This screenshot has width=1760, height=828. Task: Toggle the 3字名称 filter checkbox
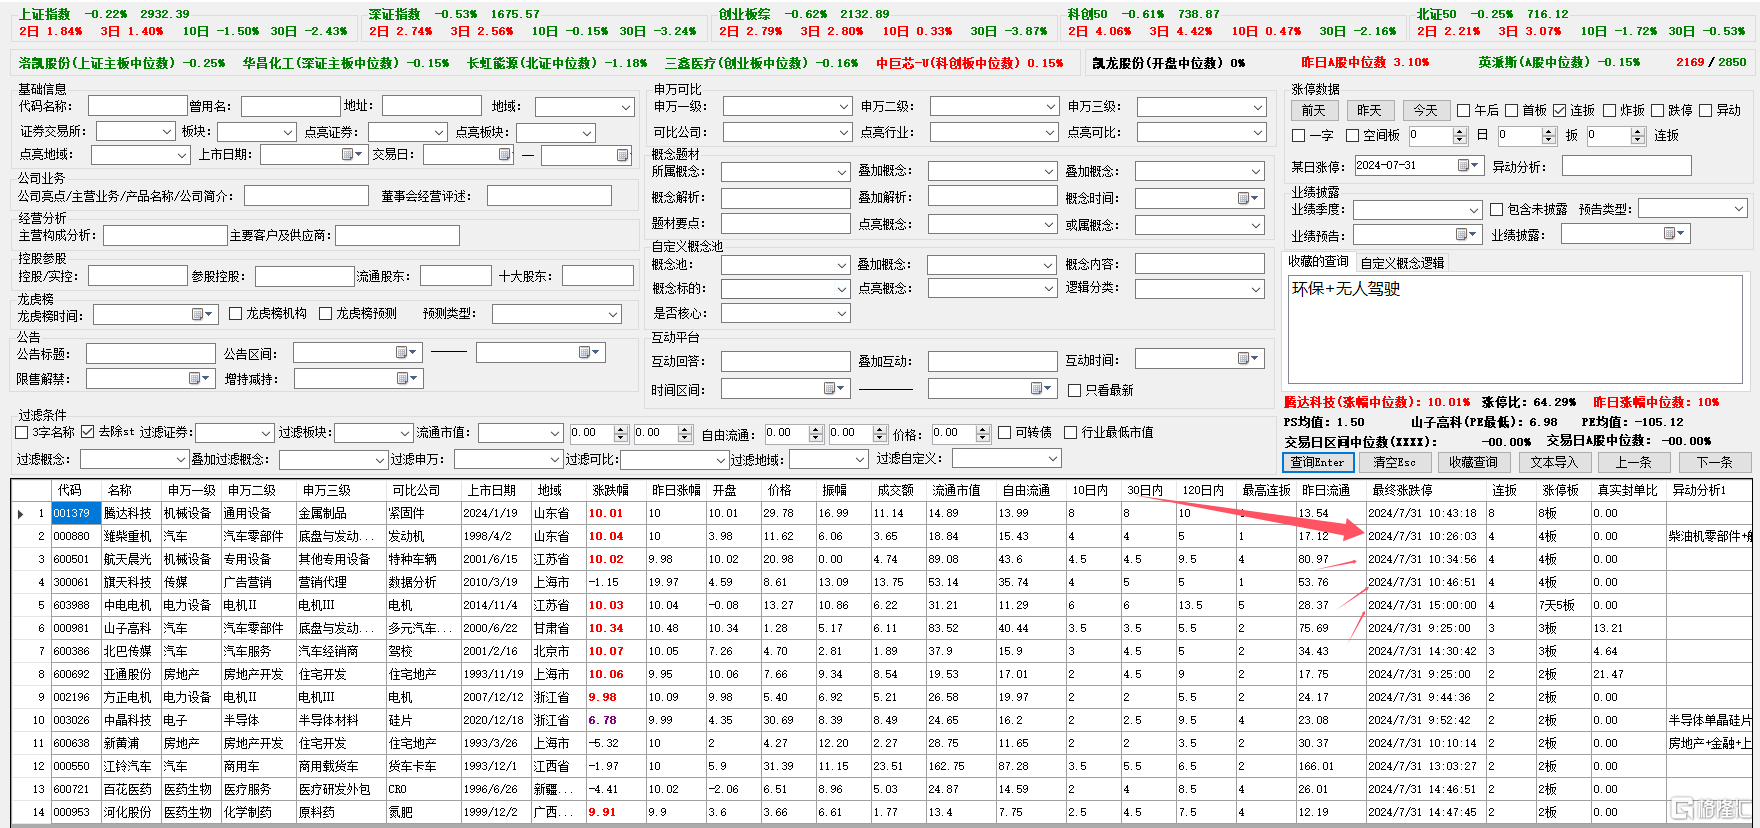pyautogui.click(x=22, y=432)
